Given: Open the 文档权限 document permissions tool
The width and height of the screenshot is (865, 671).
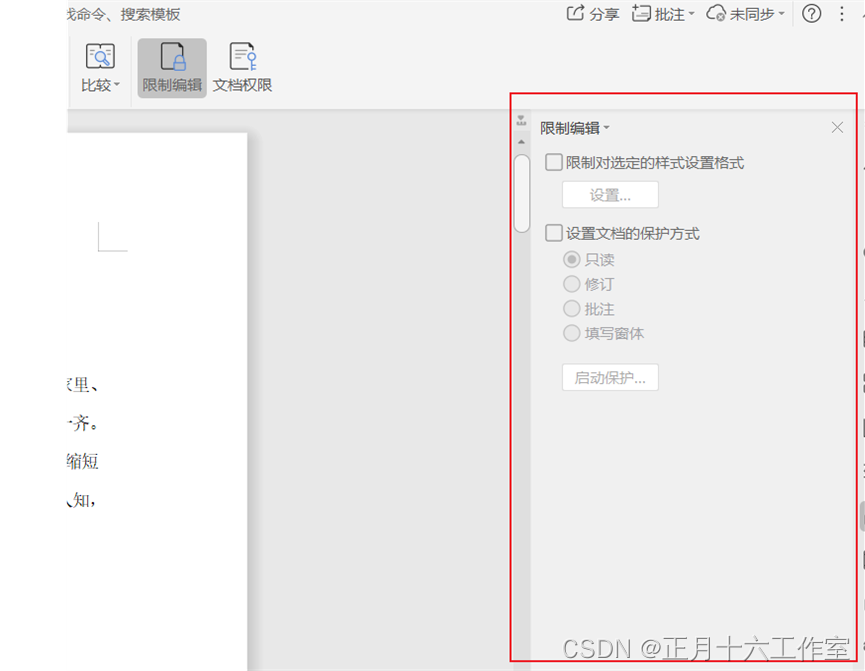Looking at the screenshot, I should pyautogui.click(x=243, y=68).
